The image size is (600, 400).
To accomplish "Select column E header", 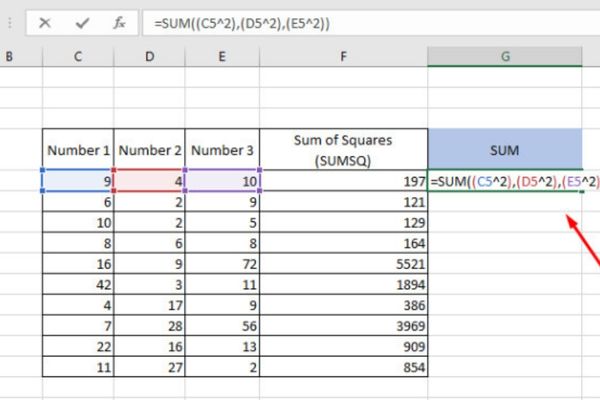I will click(222, 57).
